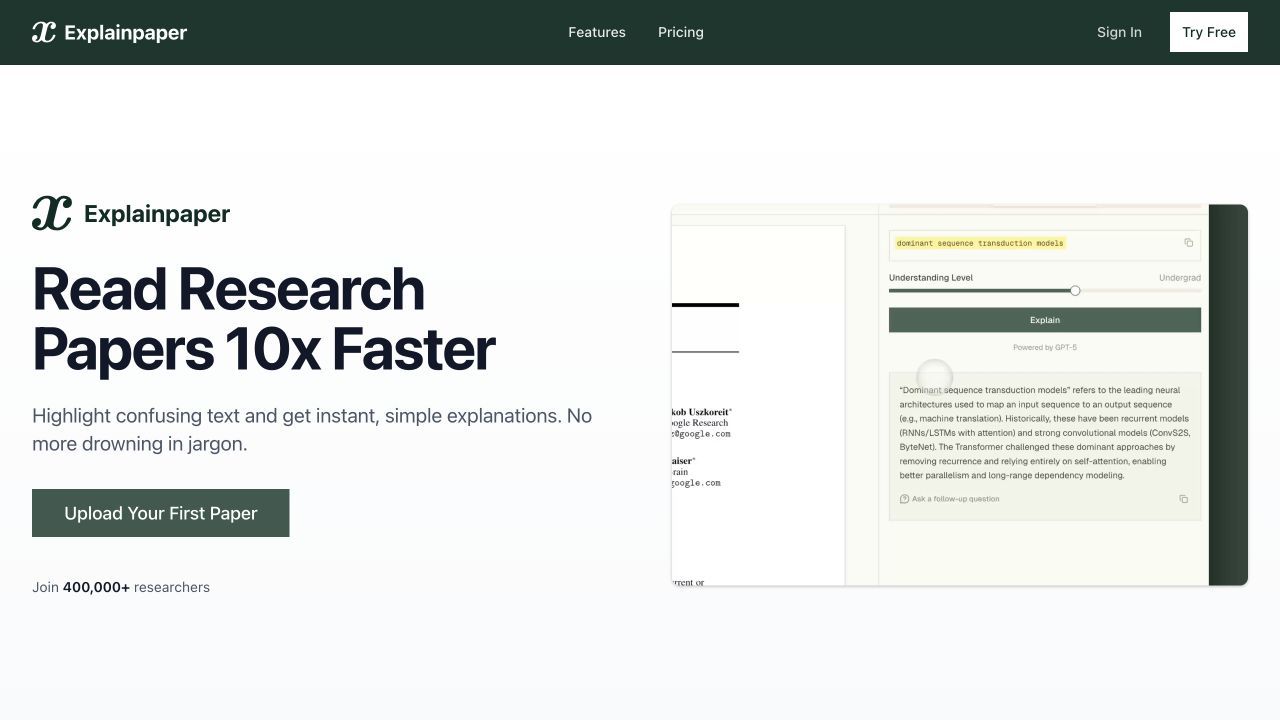Click the Explainpaper logo icon in header

(x=44, y=32)
